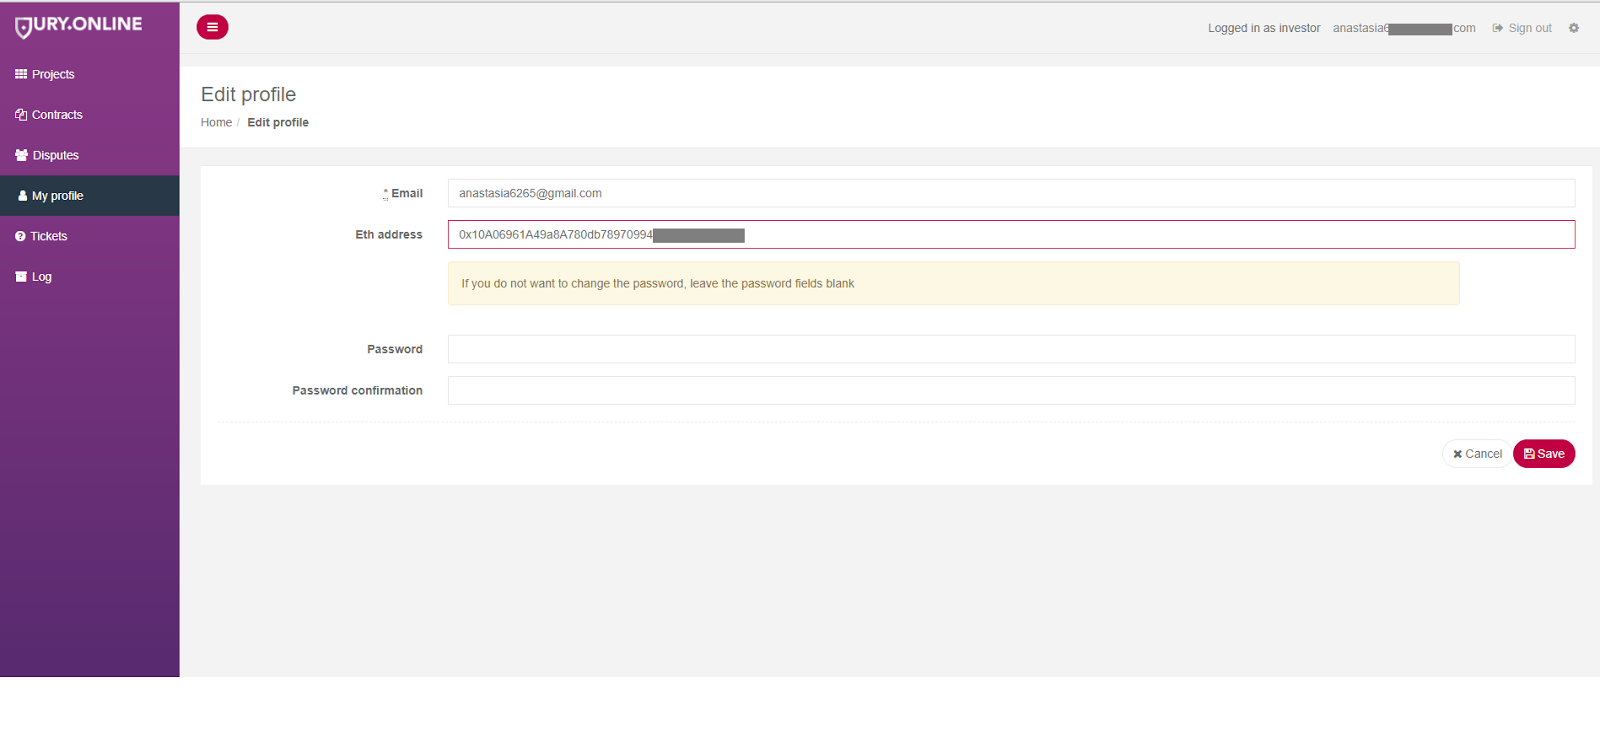This screenshot has height=731, width=1600.
Task: Click the logged-in email in header
Action: [1404, 28]
